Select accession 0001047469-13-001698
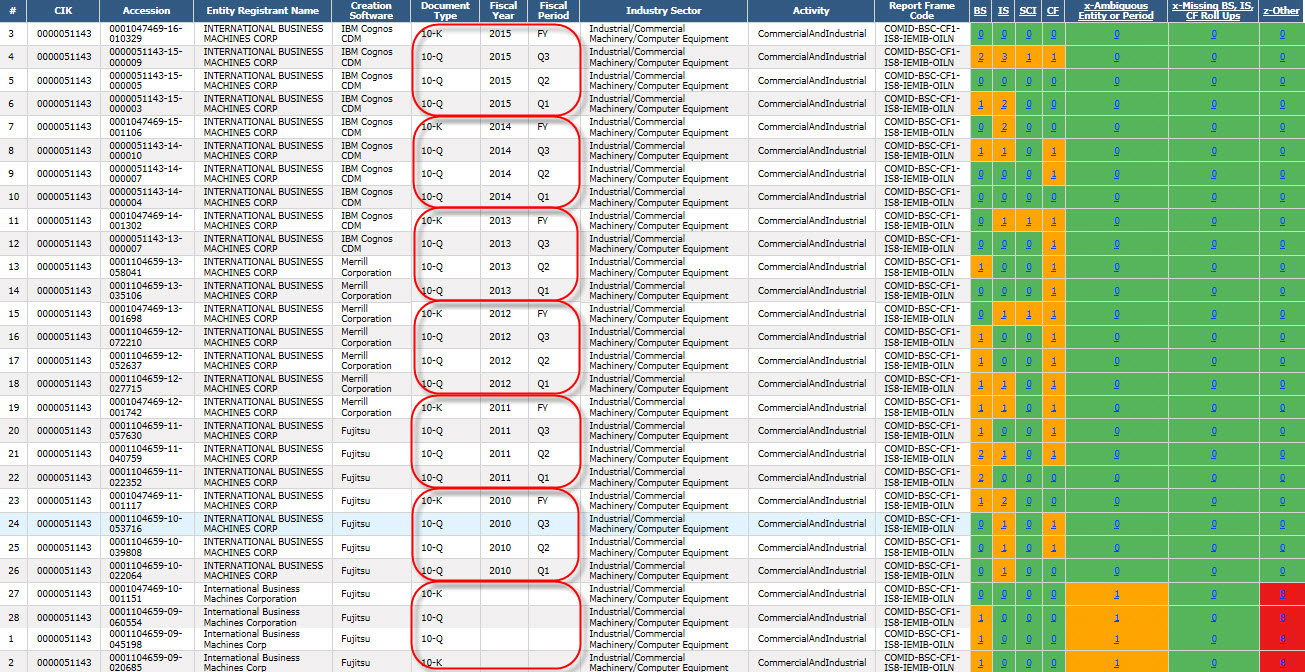Viewport: 1305px width, 672px height. [x=146, y=314]
